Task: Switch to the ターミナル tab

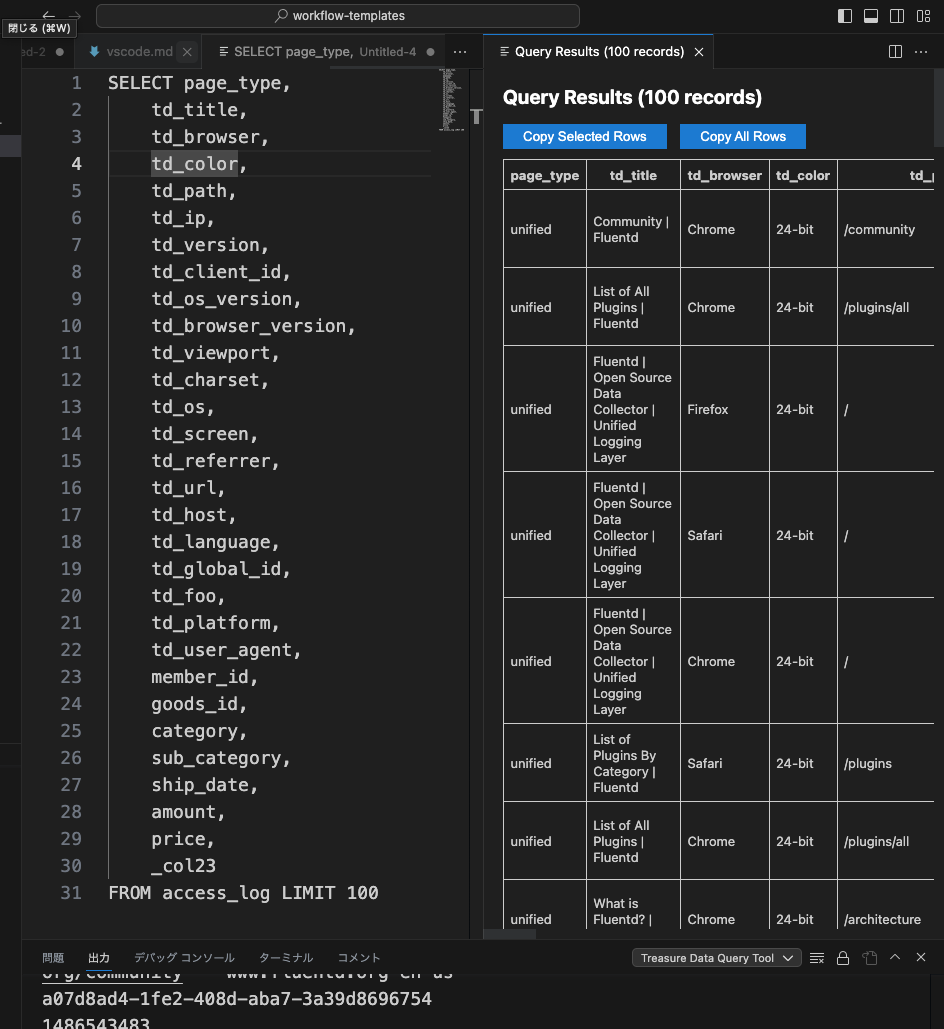Action: coord(286,958)
